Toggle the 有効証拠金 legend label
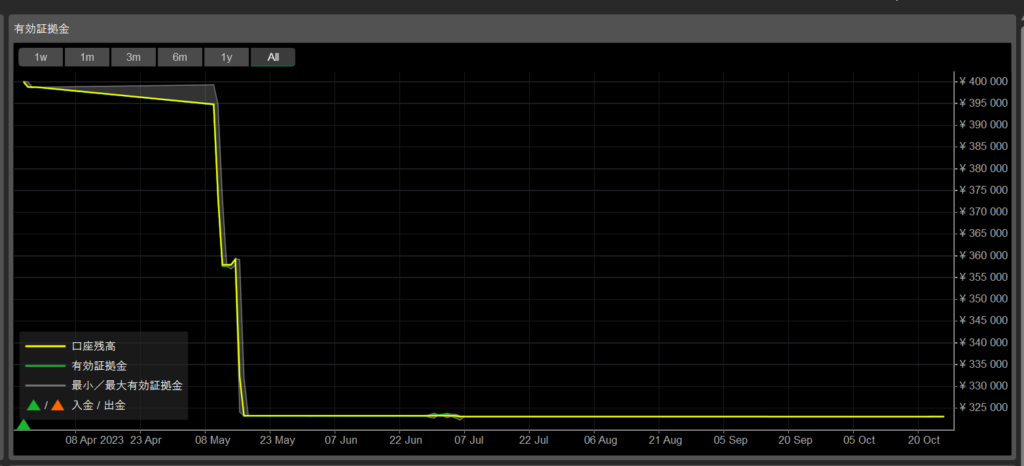 [x=99, y=366]
